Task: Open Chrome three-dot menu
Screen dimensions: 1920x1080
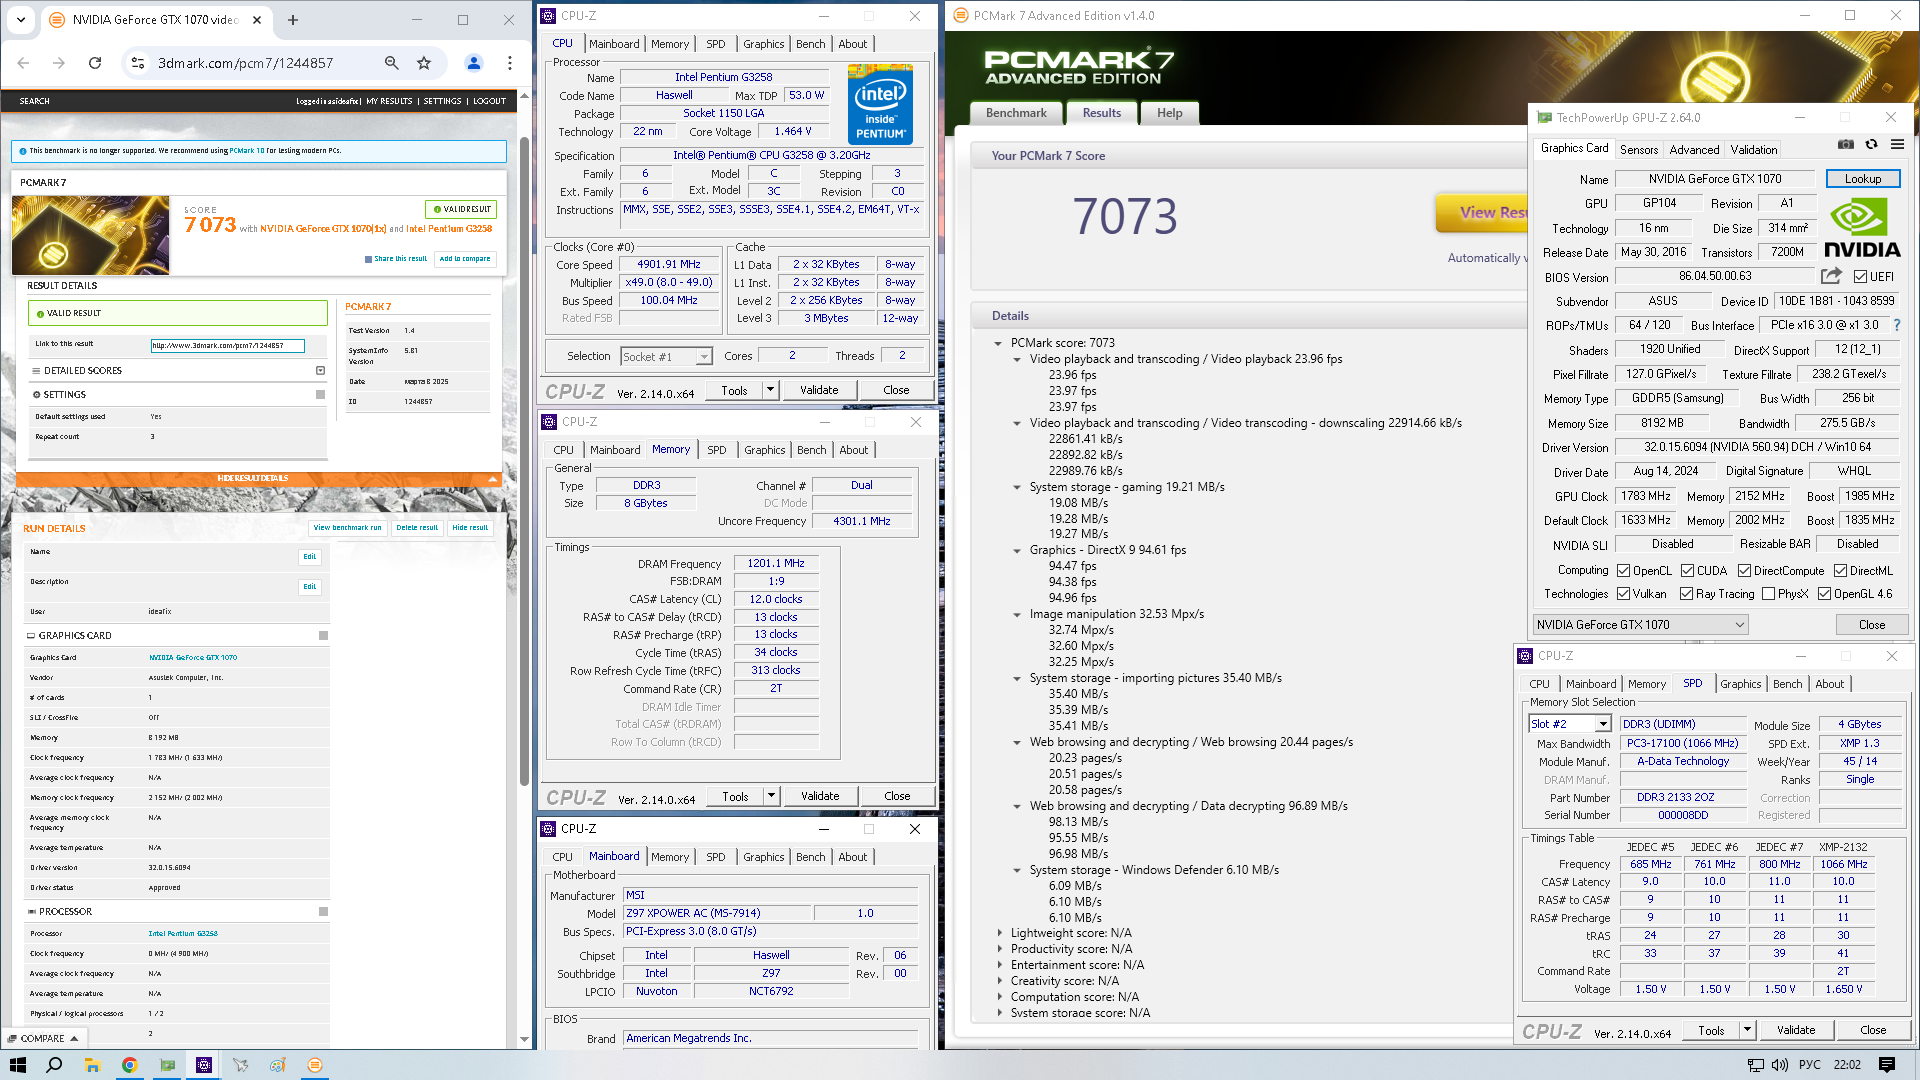Action: click(510, 63)
